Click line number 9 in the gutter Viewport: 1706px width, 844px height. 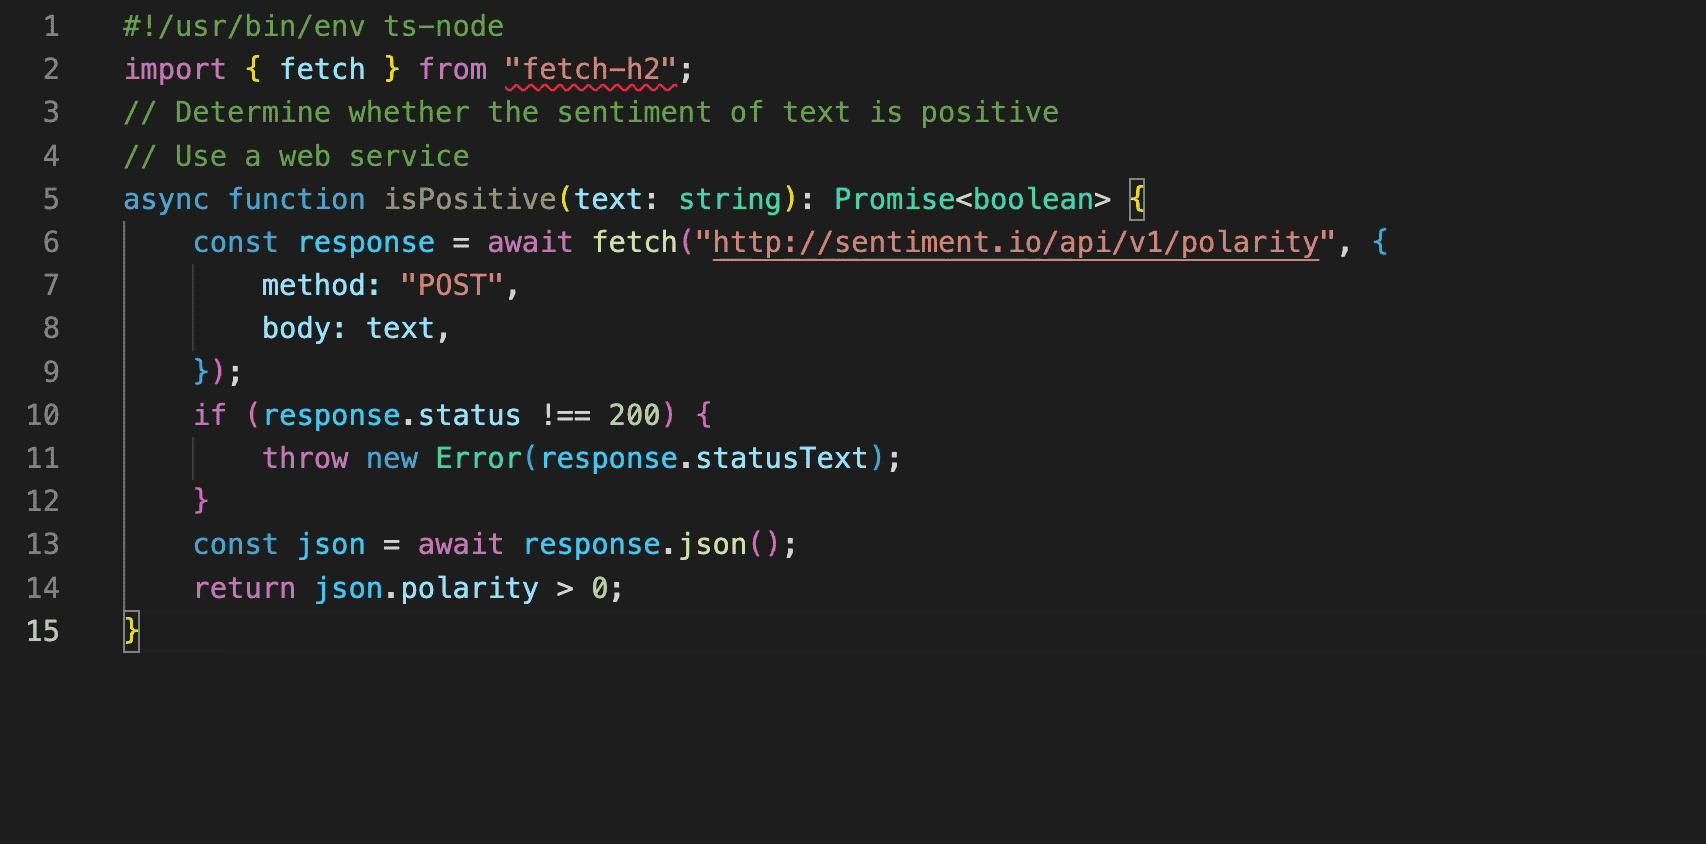click(x=51, y=372)
